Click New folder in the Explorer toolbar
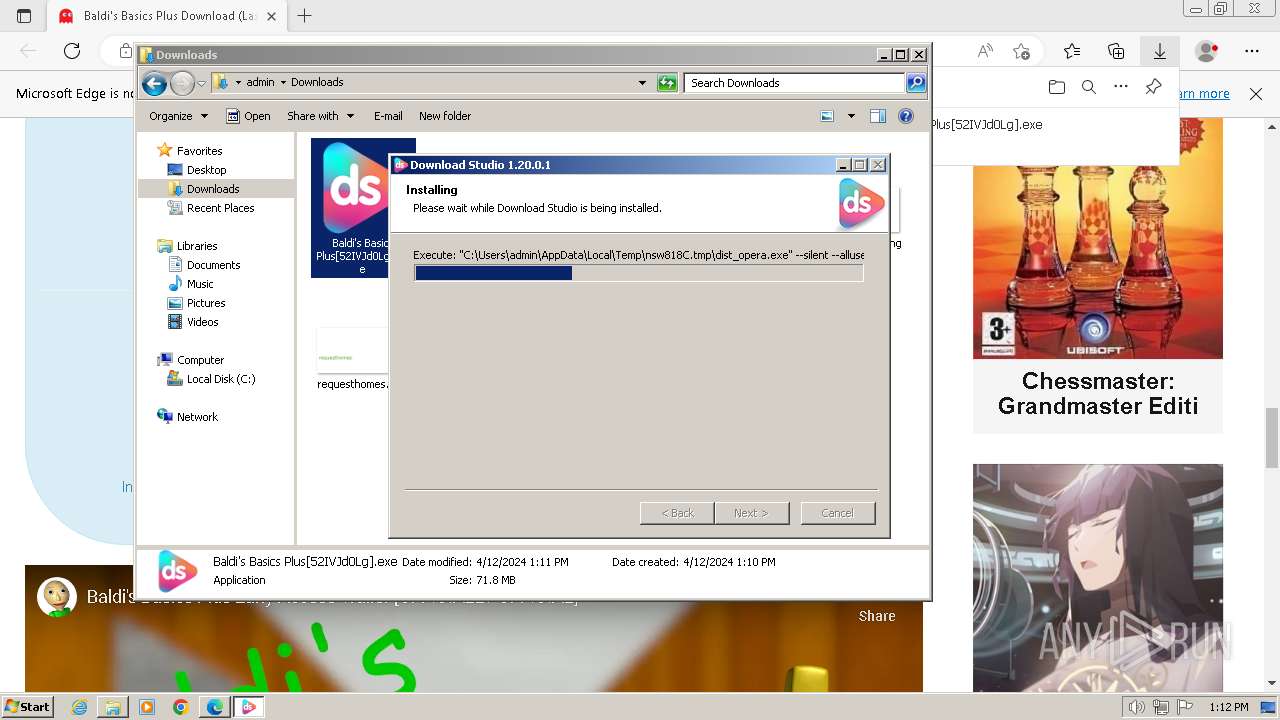Viewport: 1280px width, 720px height. click(x=445, y=116)
